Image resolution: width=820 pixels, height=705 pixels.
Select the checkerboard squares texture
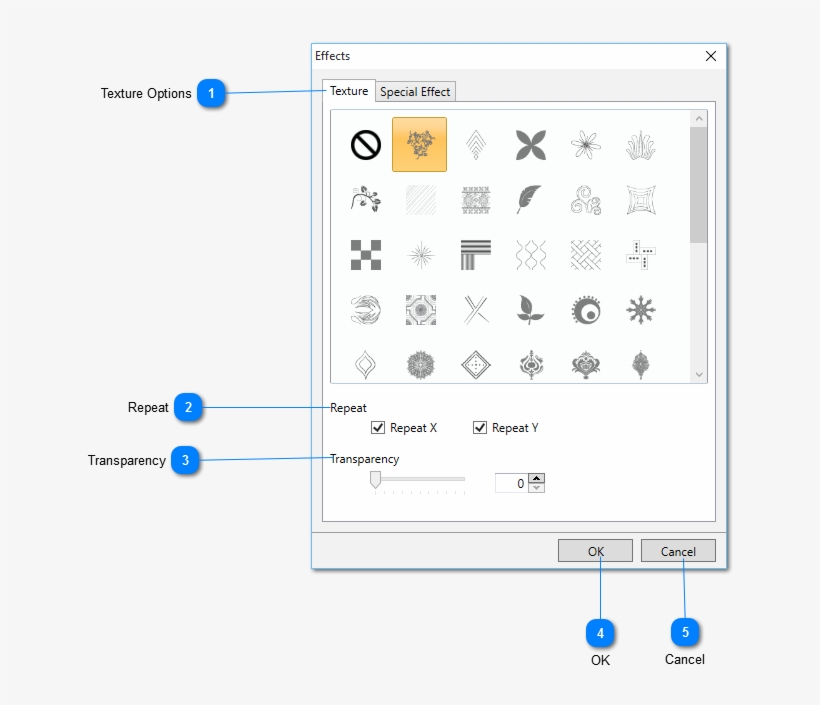coord(365,255)
